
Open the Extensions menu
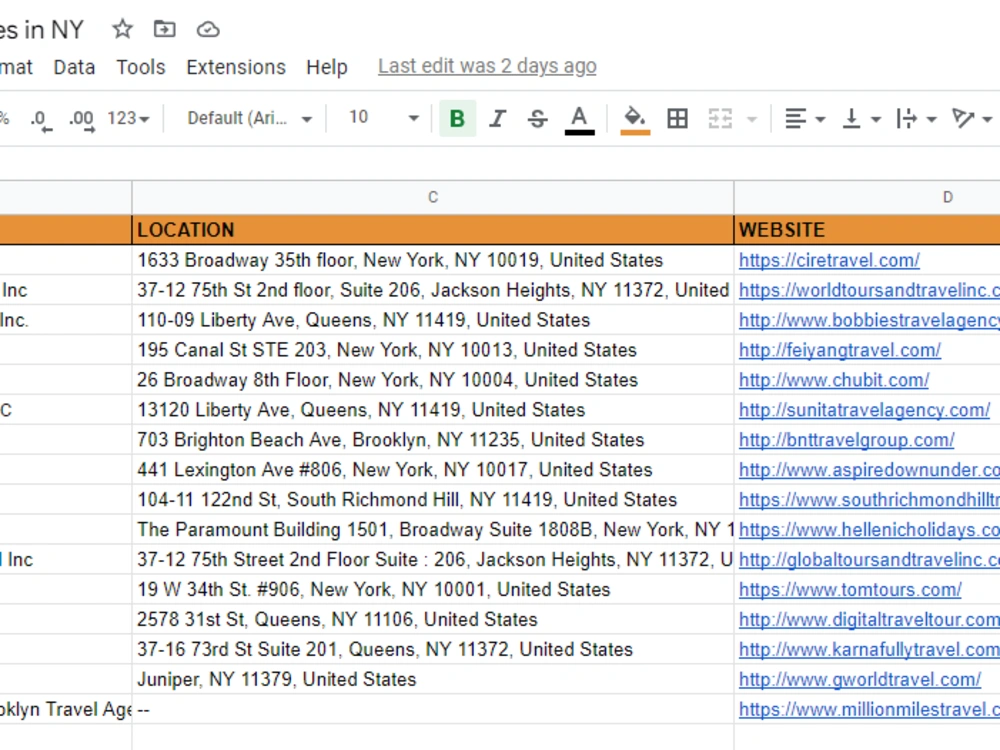[x=236, y=67]
